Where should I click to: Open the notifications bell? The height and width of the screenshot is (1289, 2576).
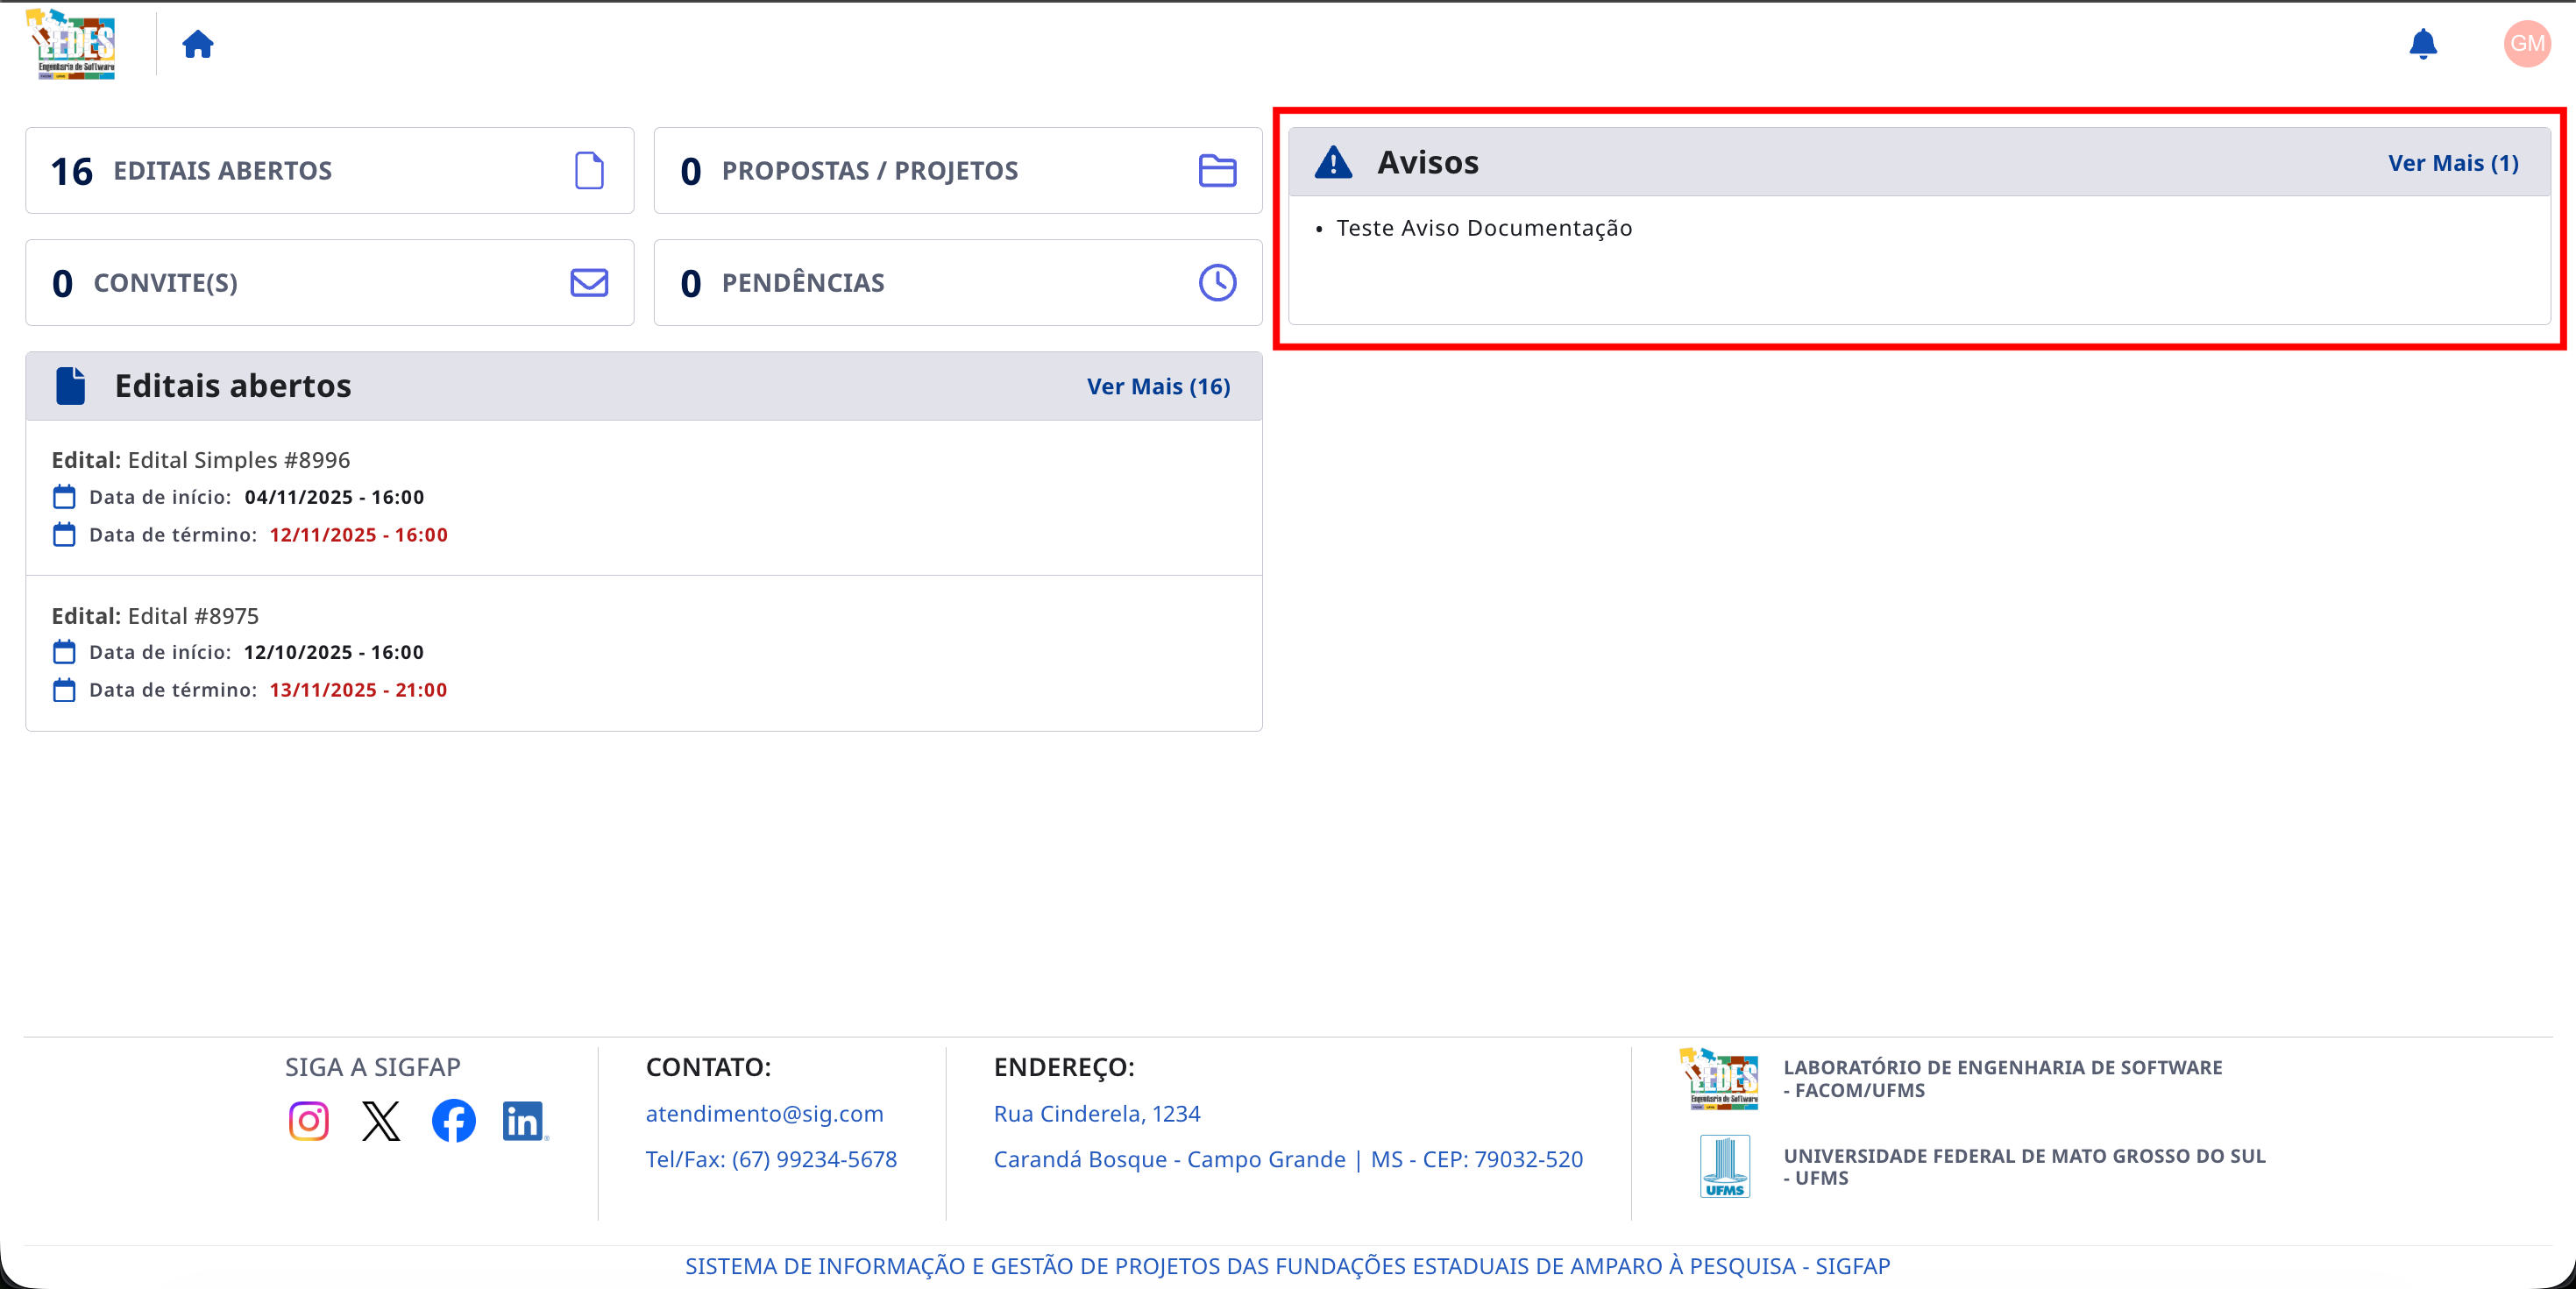coord(2421,43)
